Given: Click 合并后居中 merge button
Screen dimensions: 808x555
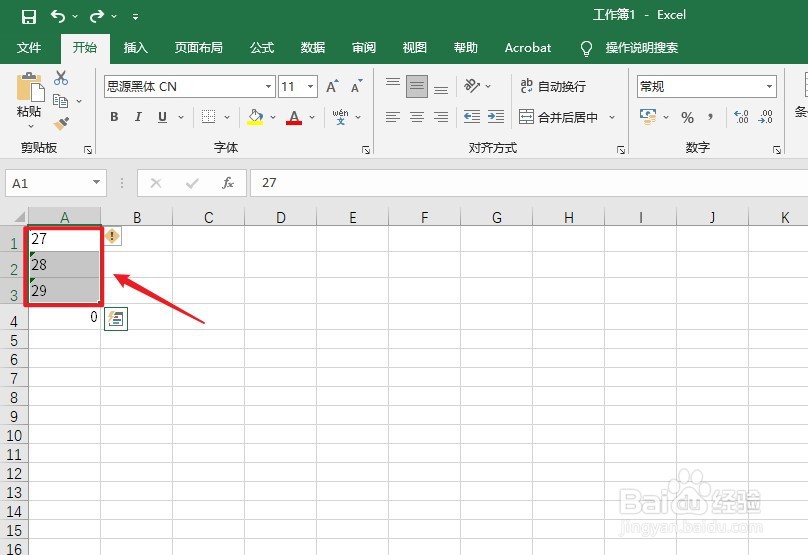Looking at the screenshot, I should click(x=559, y=117).
